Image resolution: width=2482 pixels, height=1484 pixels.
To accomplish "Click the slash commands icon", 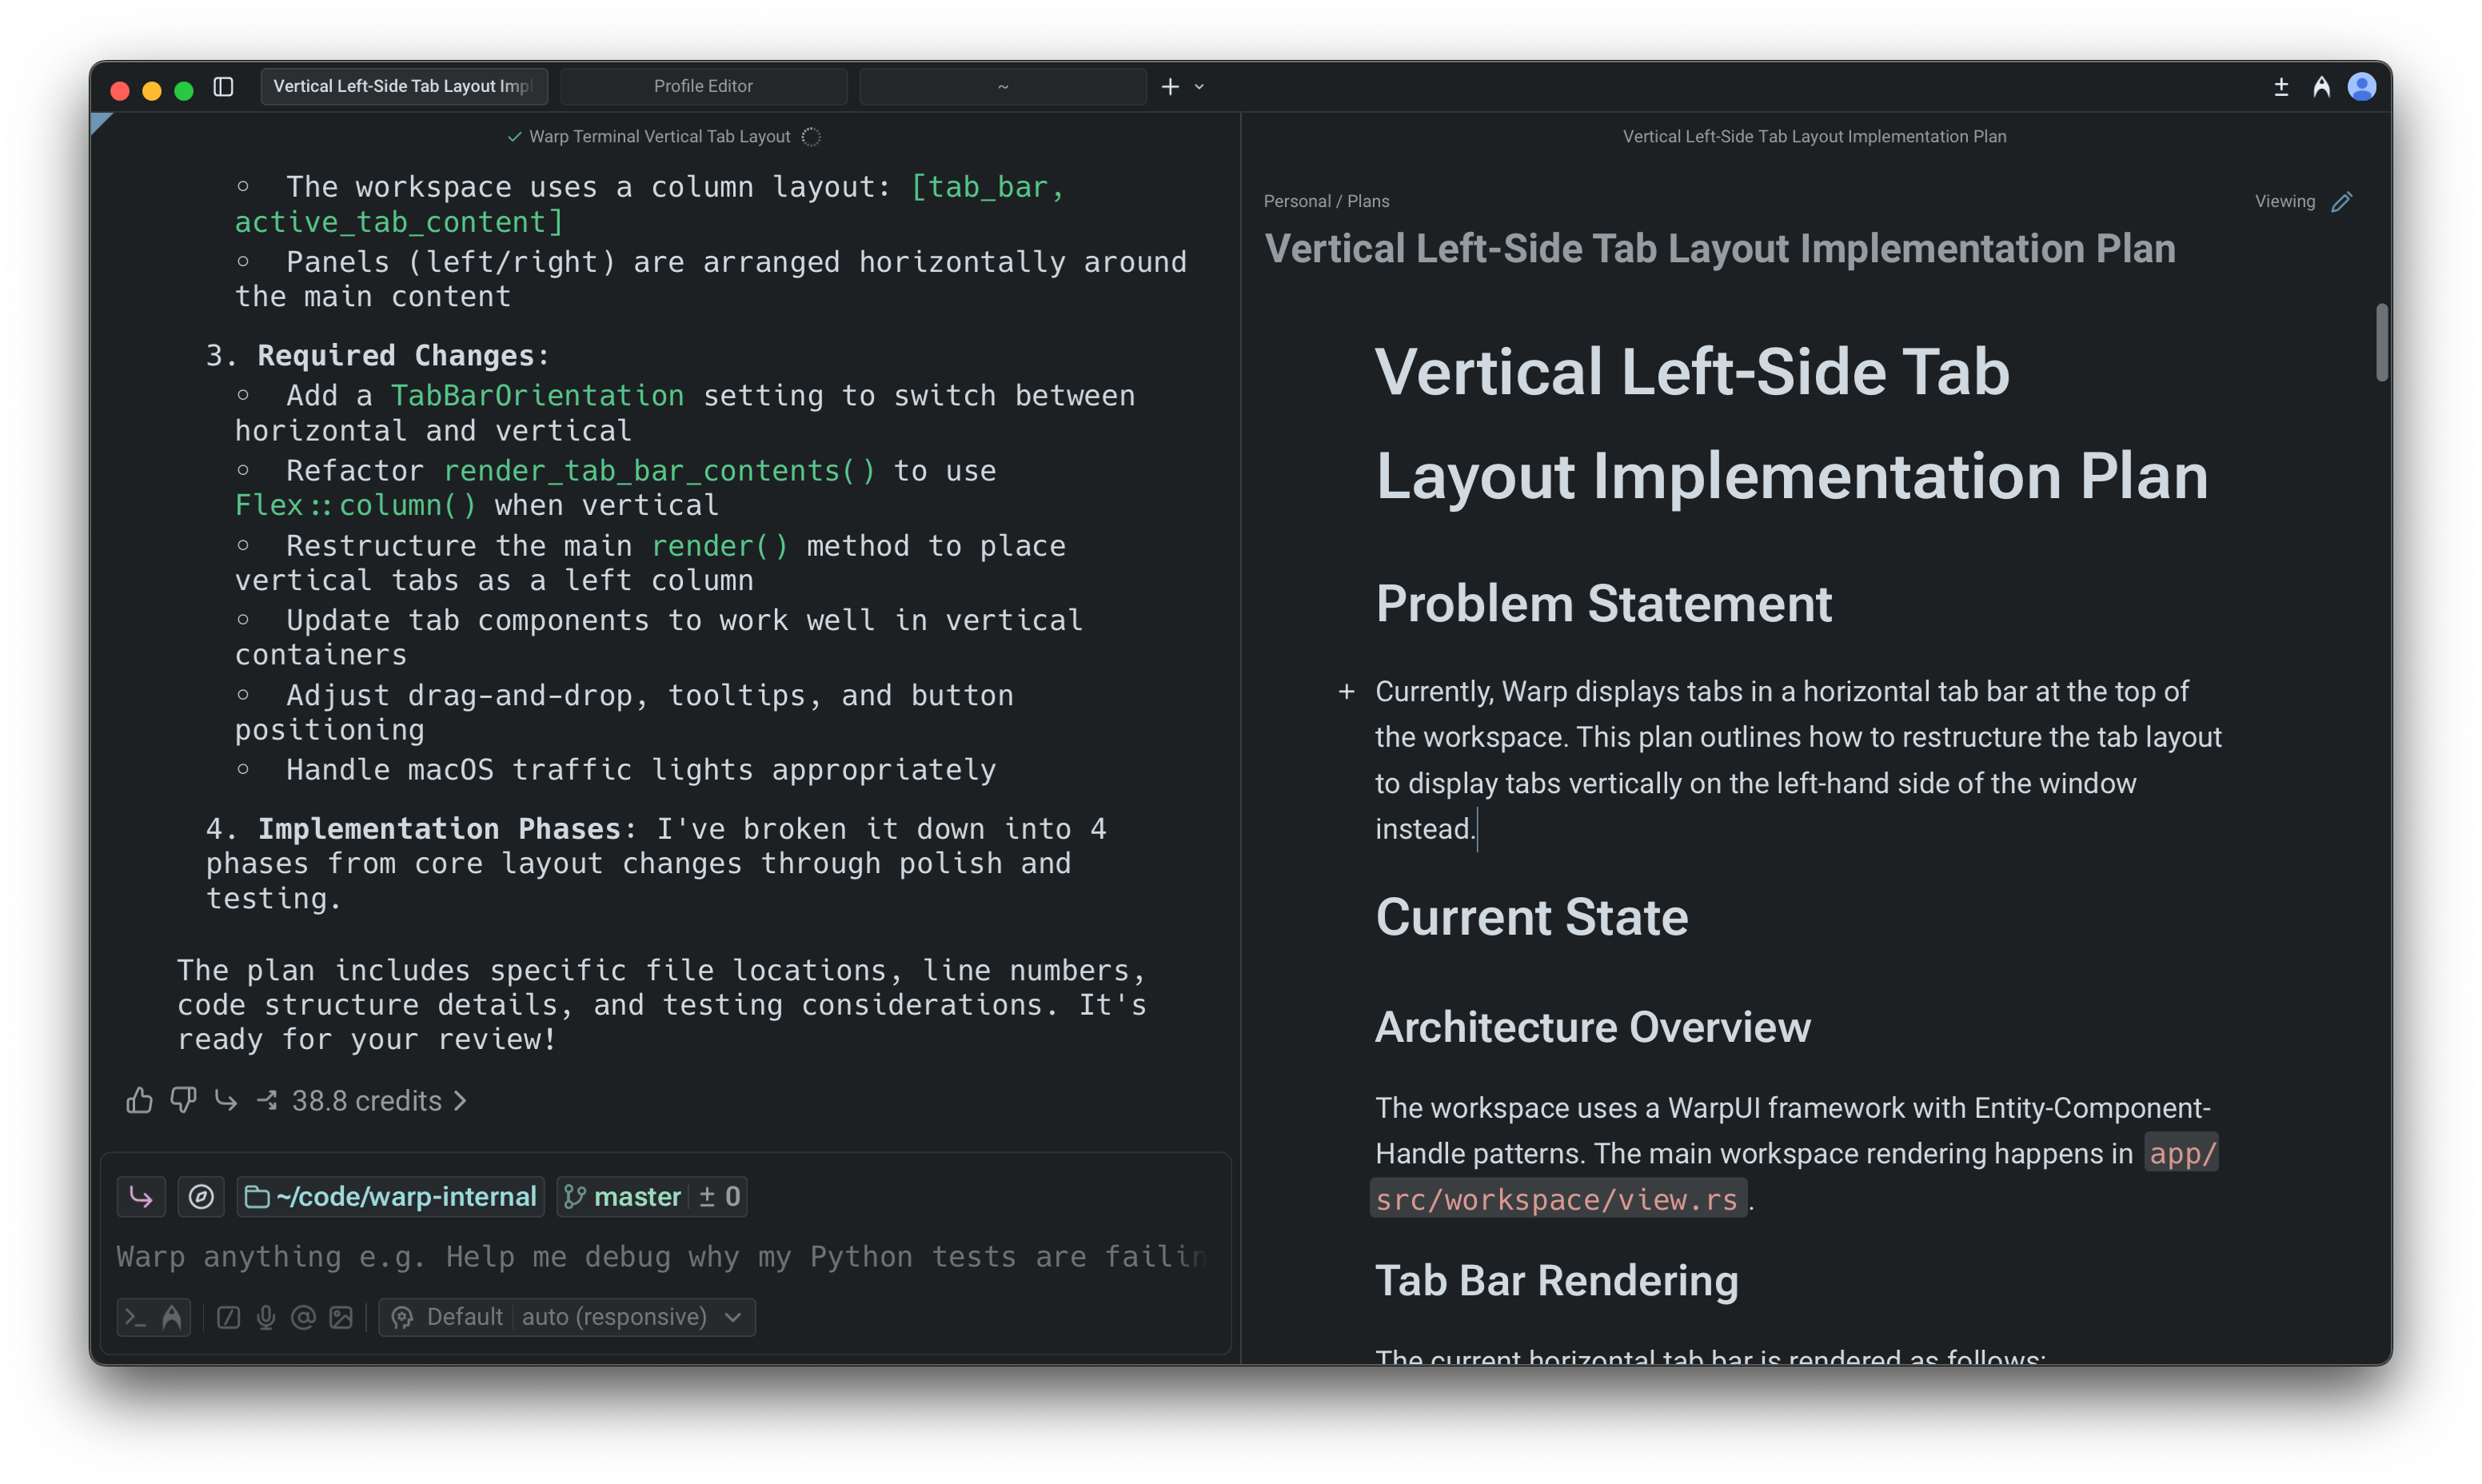I will [x=228, y=1317].
